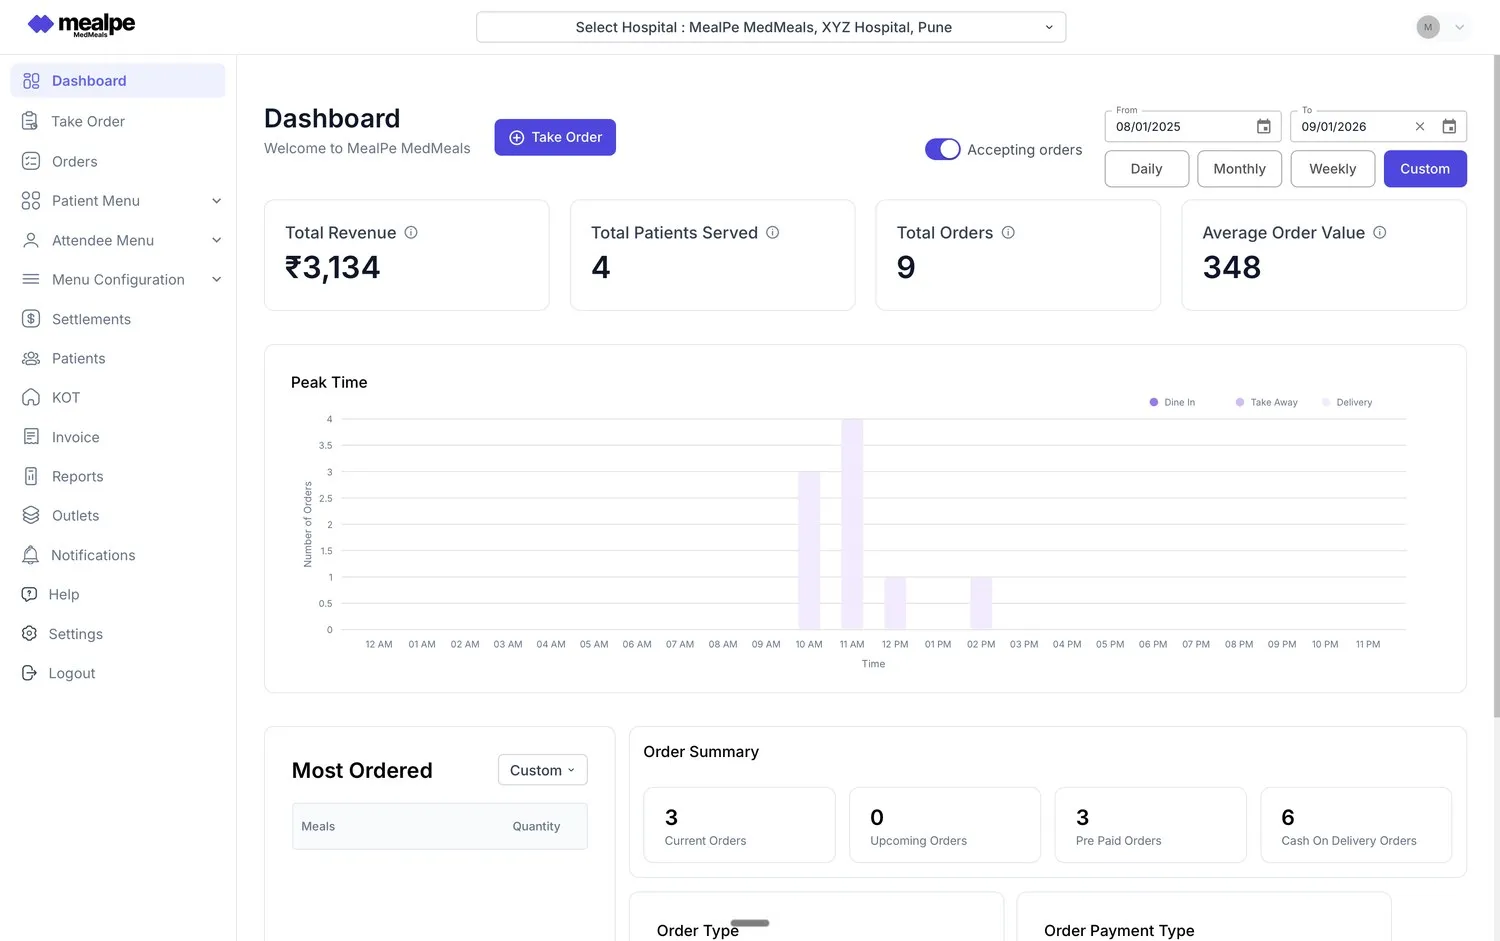
Task: Click the Notifications bell icon
Action: (31, 555)
